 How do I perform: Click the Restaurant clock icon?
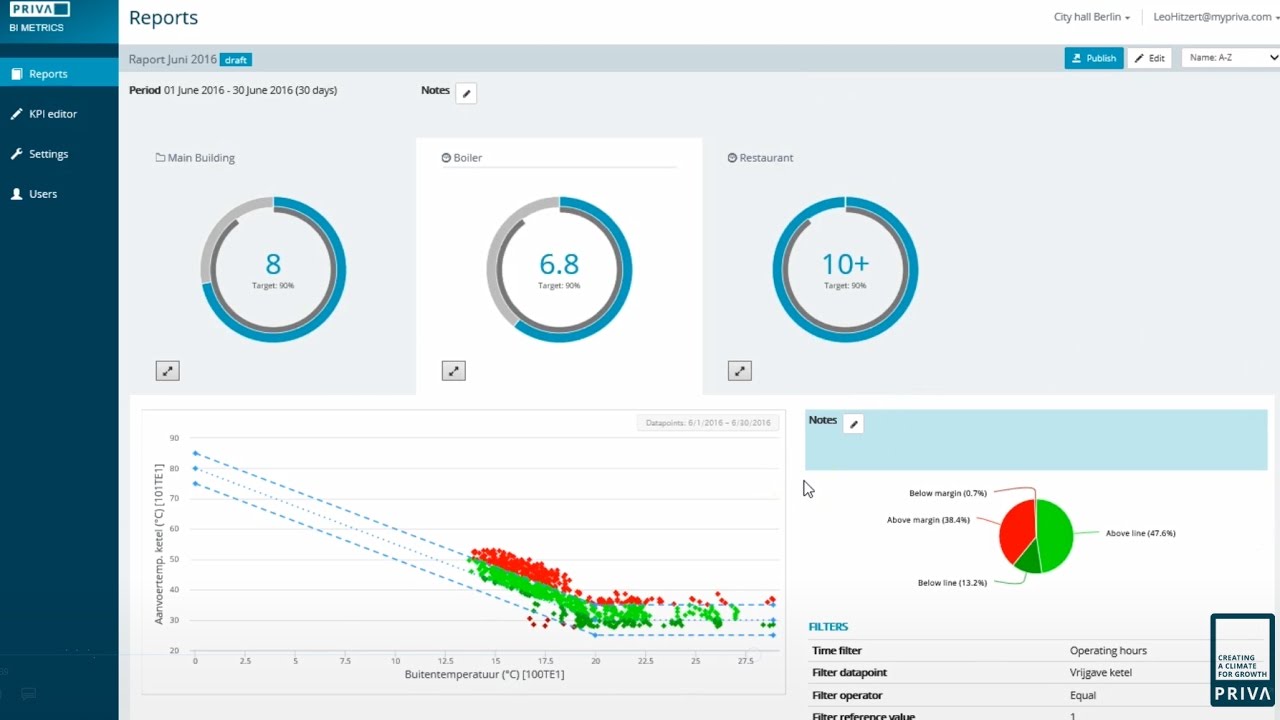click(732, 158)
